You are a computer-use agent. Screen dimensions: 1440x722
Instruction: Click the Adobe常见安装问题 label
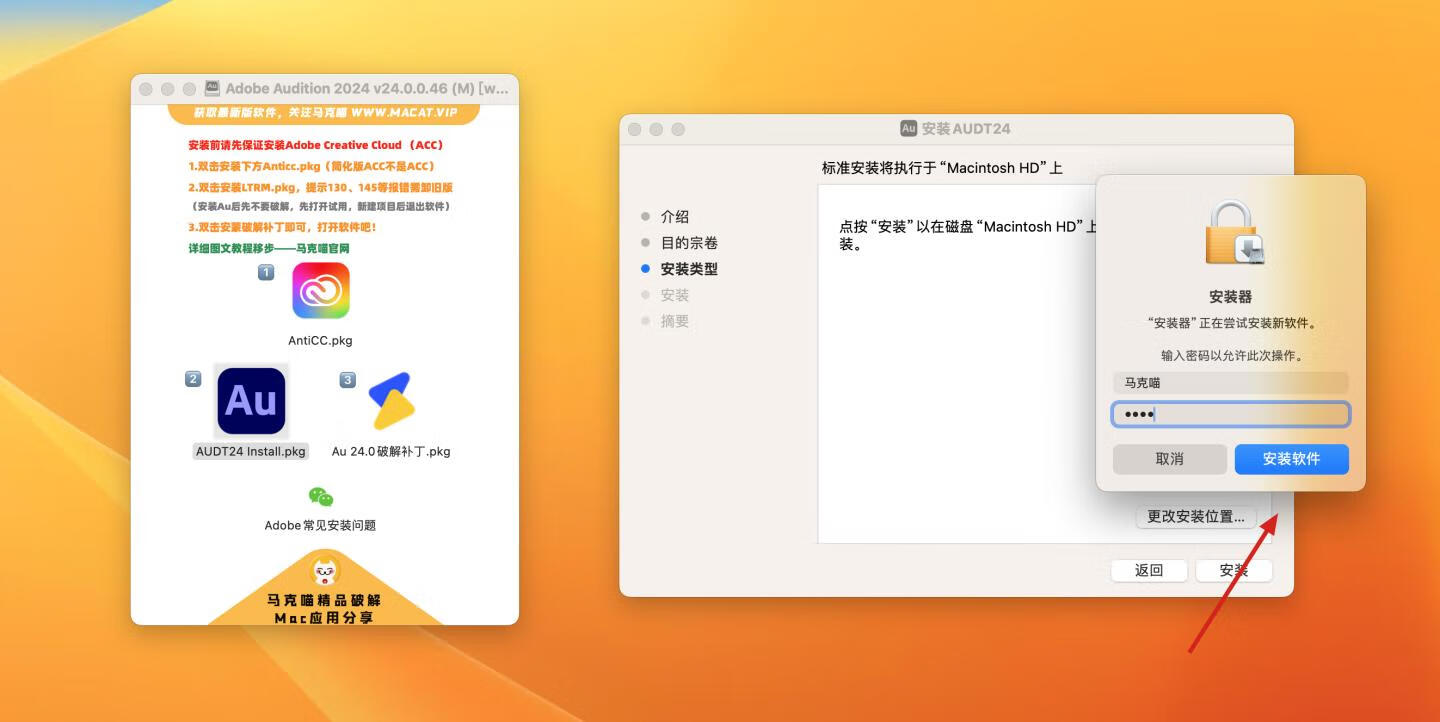tap(320, 525)
